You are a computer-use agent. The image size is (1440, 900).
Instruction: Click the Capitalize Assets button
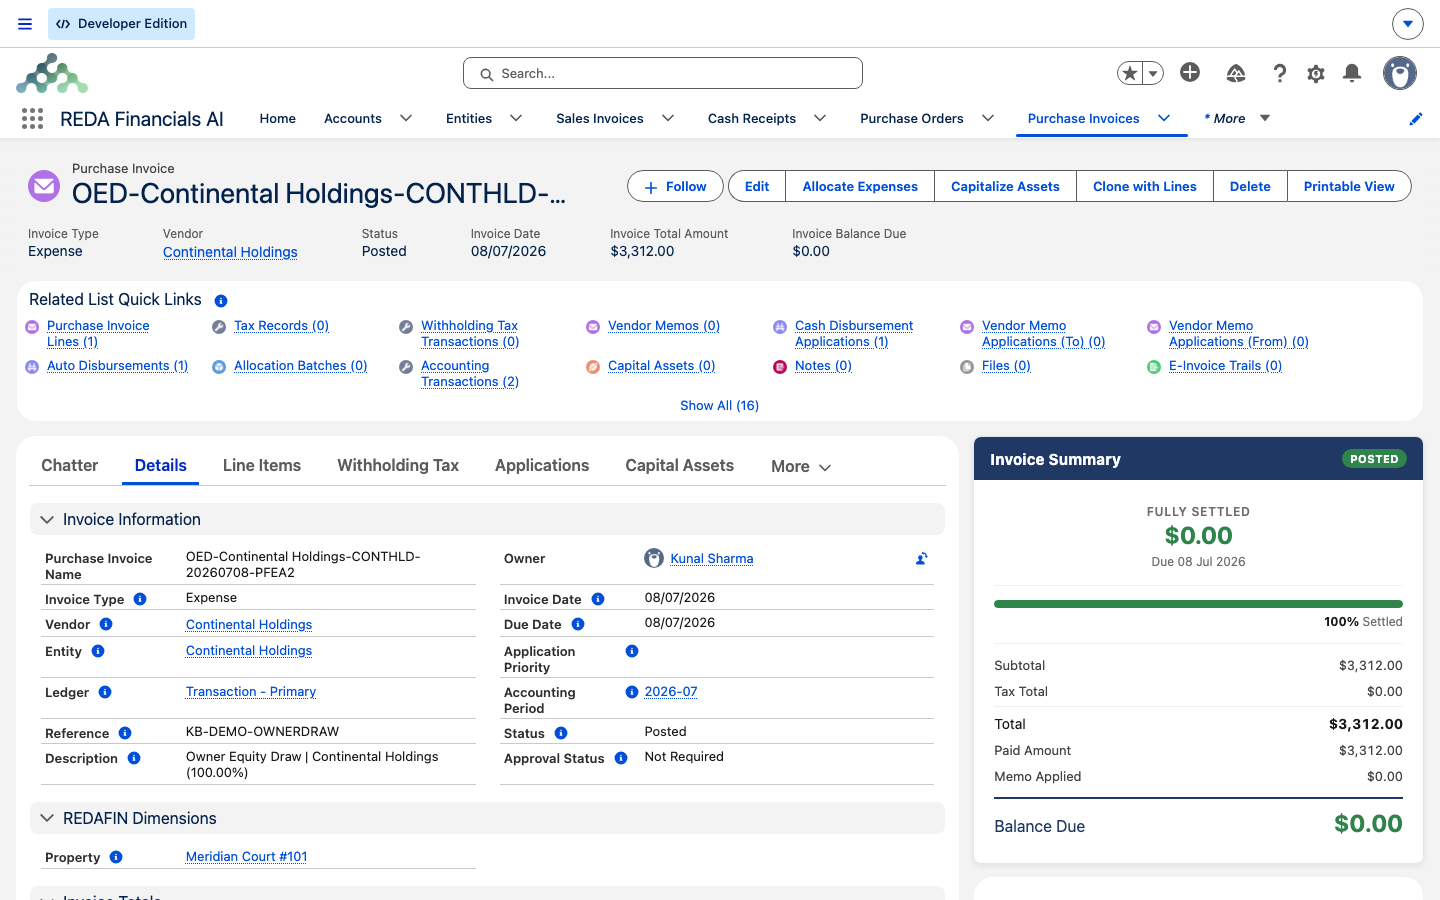tap(1005, 186)
